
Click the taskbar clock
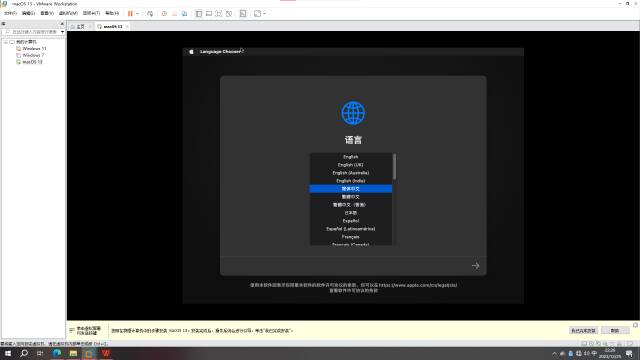610,353
